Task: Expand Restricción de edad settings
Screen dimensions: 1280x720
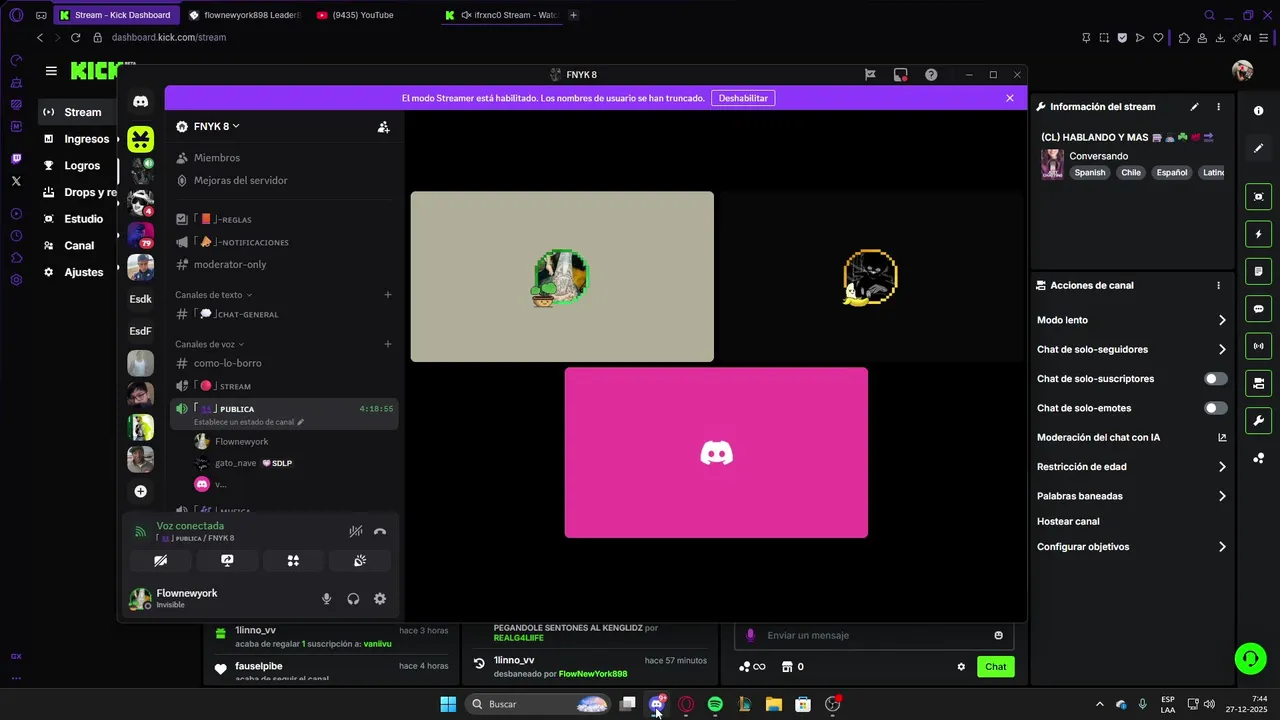Action: (1131, 467)
